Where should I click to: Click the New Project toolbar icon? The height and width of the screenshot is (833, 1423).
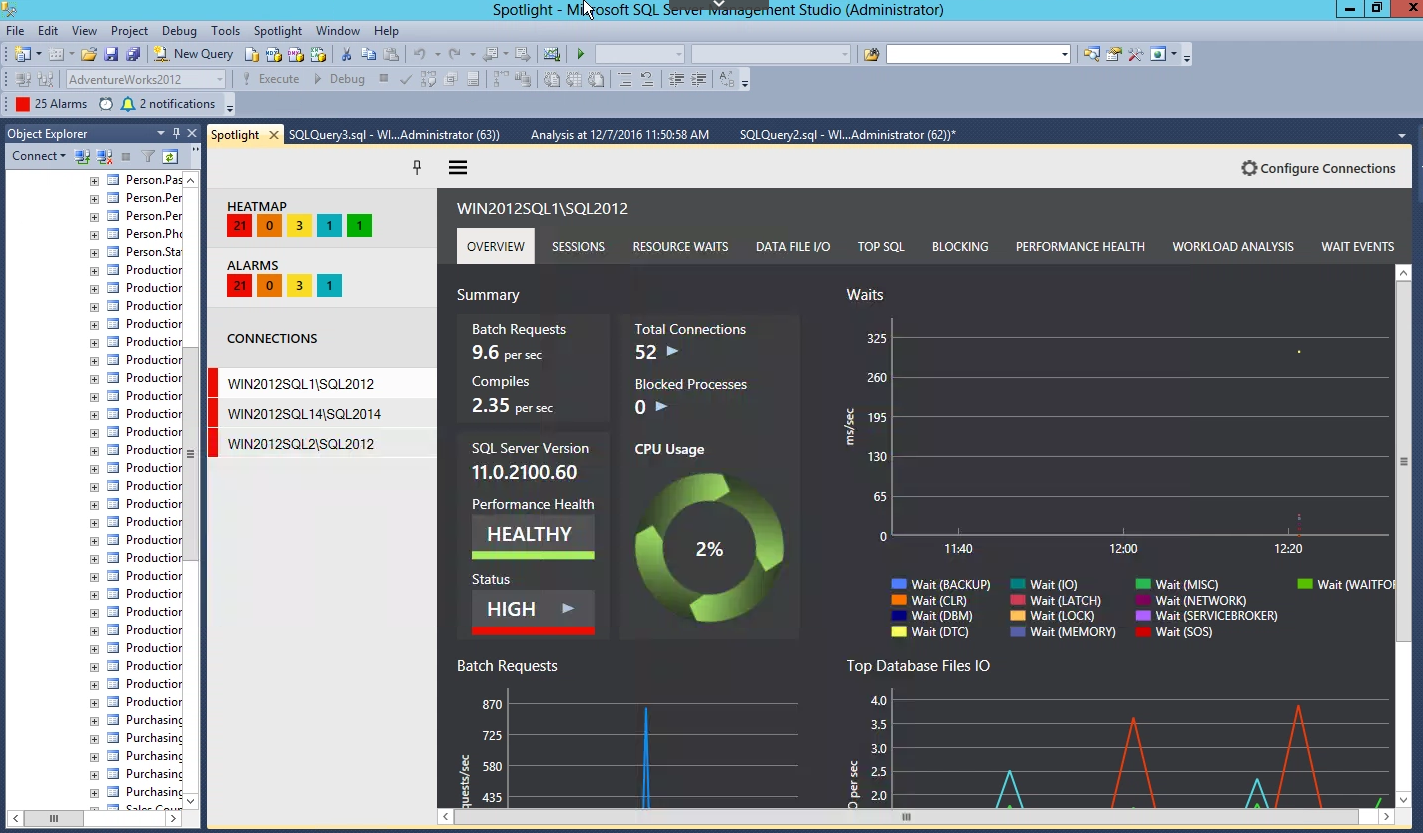(21, 54)
